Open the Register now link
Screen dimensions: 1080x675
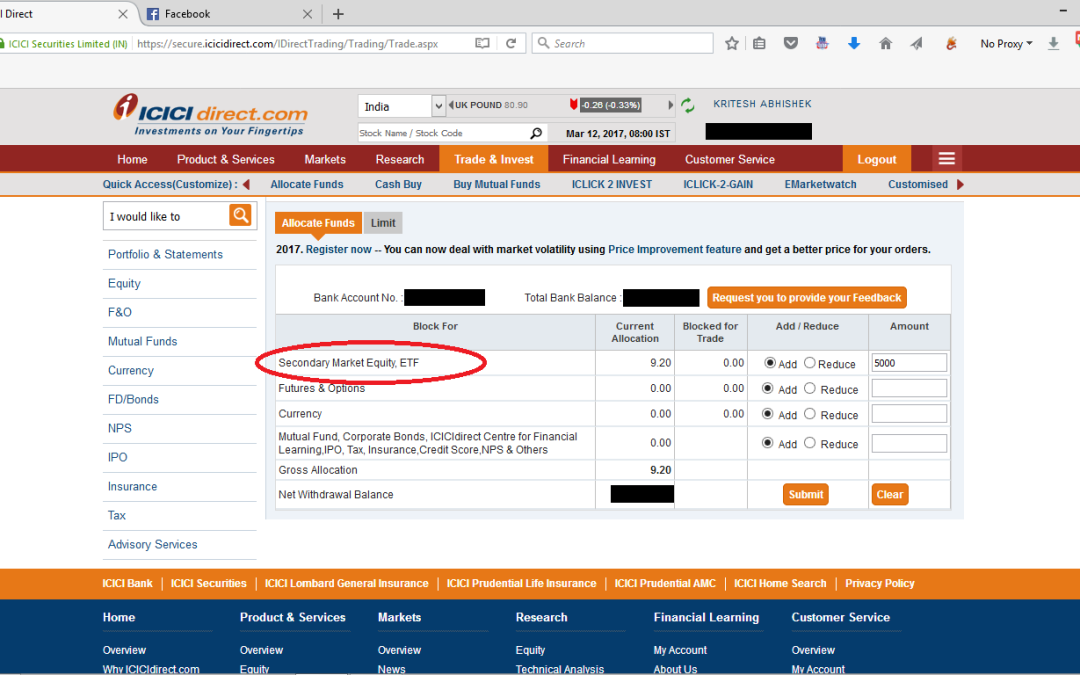click(x=339, y=249)
